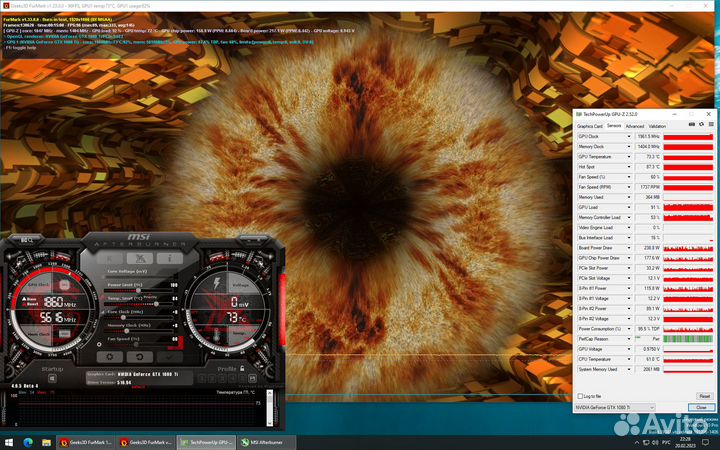Open the Afterburner information 'i' button
Image resolution: width=720 pixels, height=450 pixels.
click(x=169, y=259)
